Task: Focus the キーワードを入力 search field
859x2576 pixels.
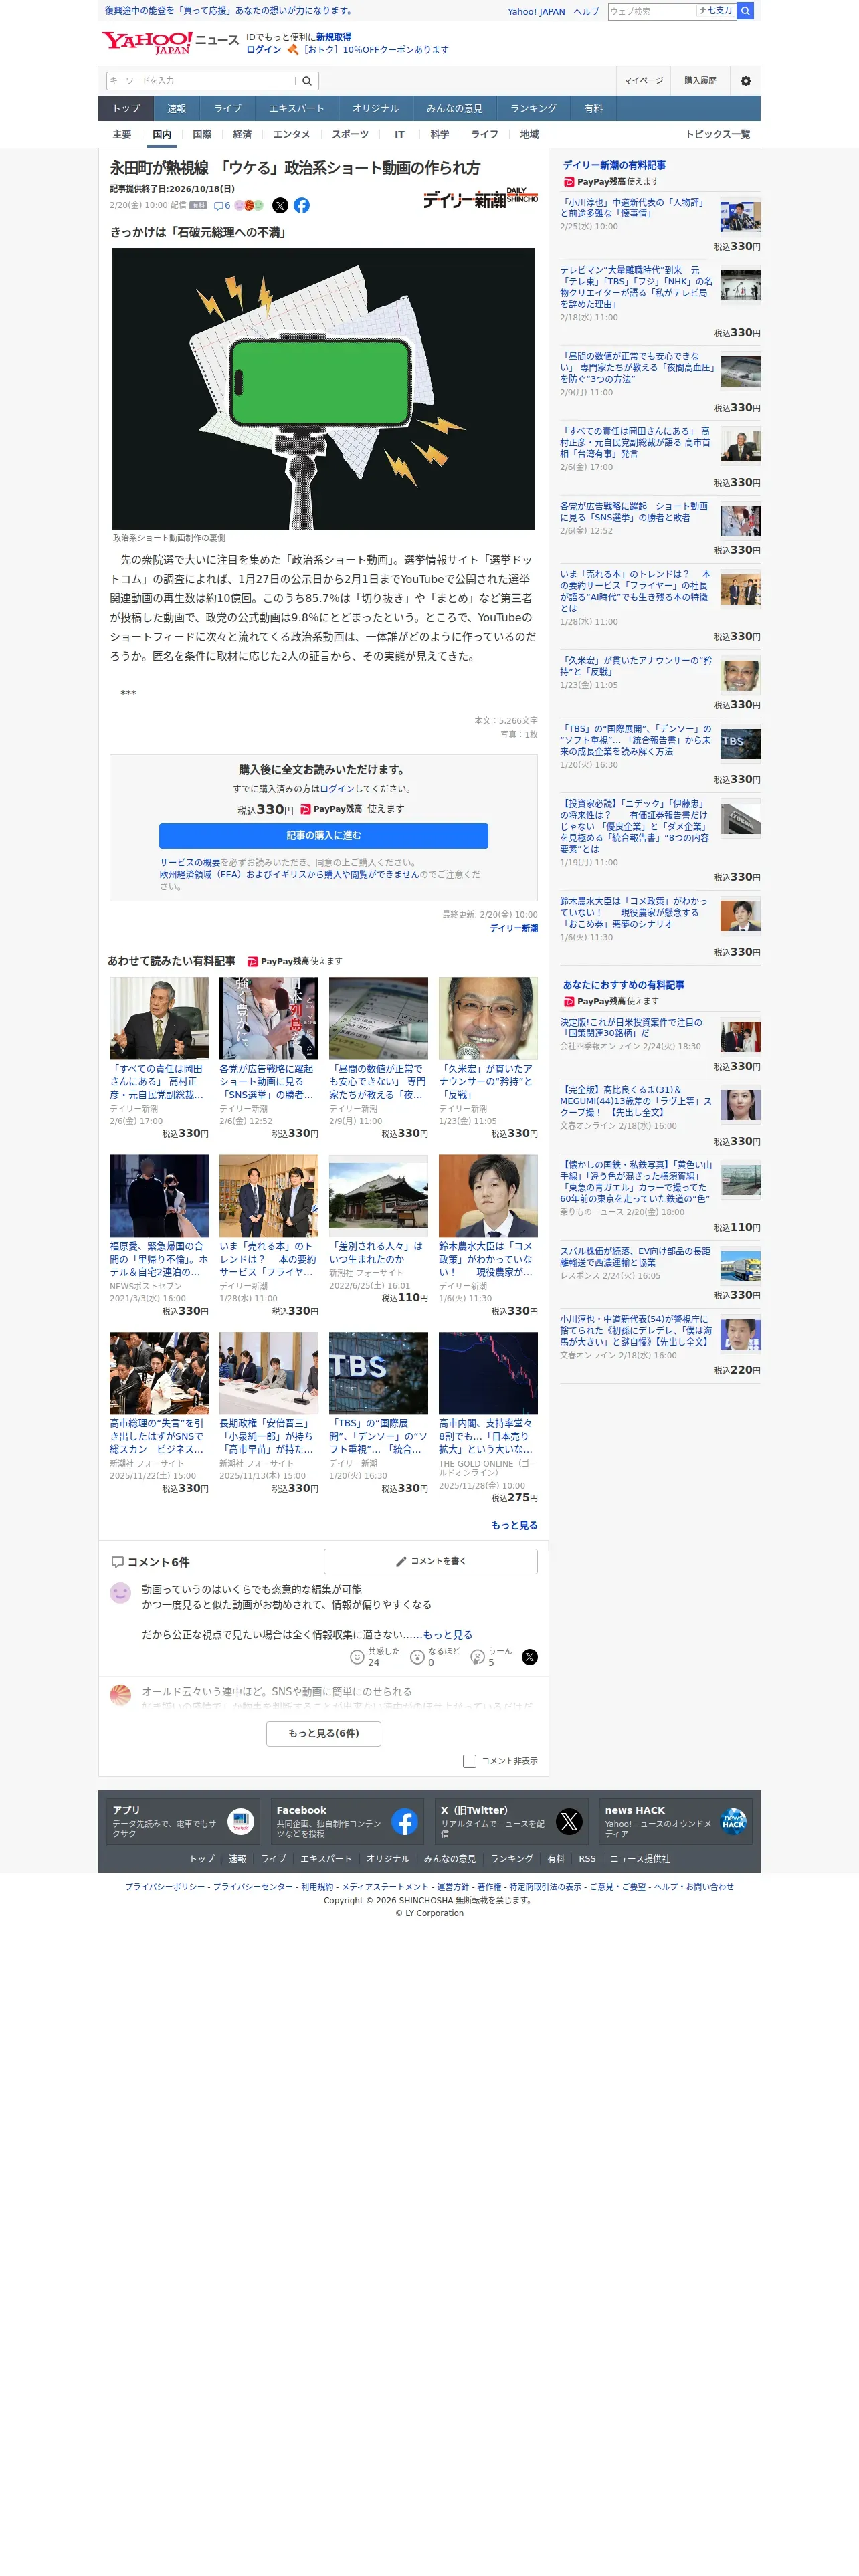Action: pos(201,81)
